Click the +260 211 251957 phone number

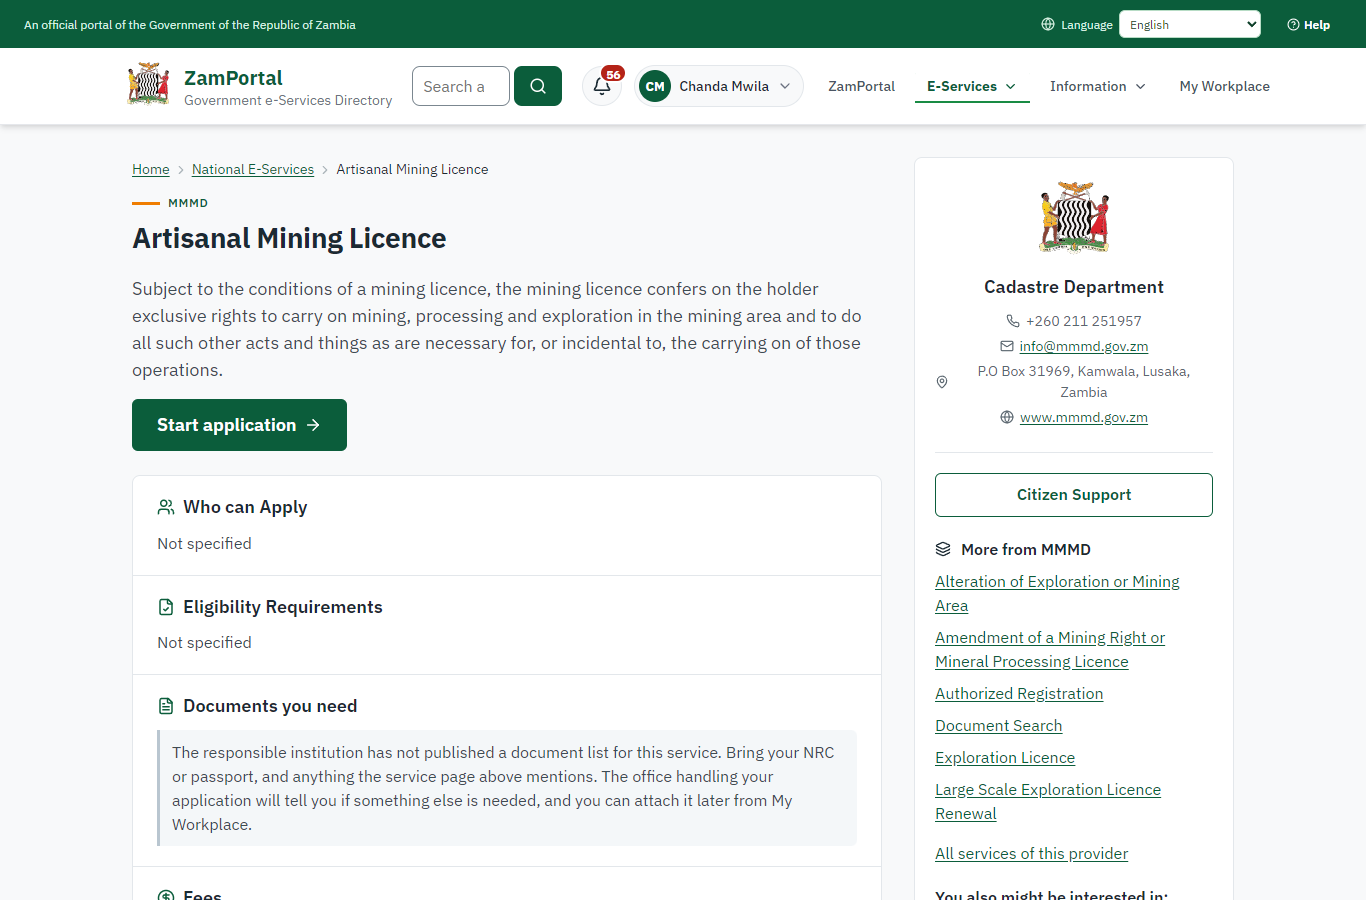click(x=1084, y=321)
